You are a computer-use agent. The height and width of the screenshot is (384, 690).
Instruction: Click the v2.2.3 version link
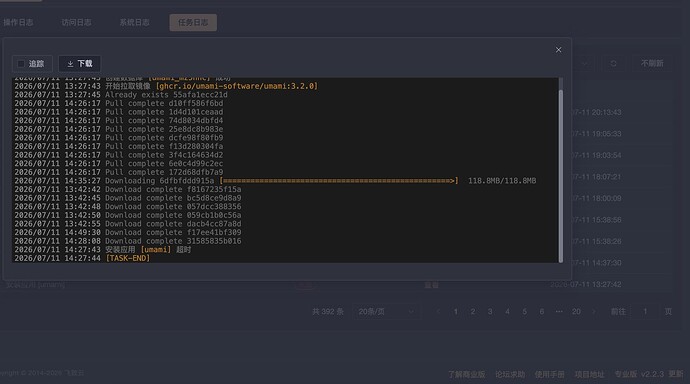pos(652,374)
